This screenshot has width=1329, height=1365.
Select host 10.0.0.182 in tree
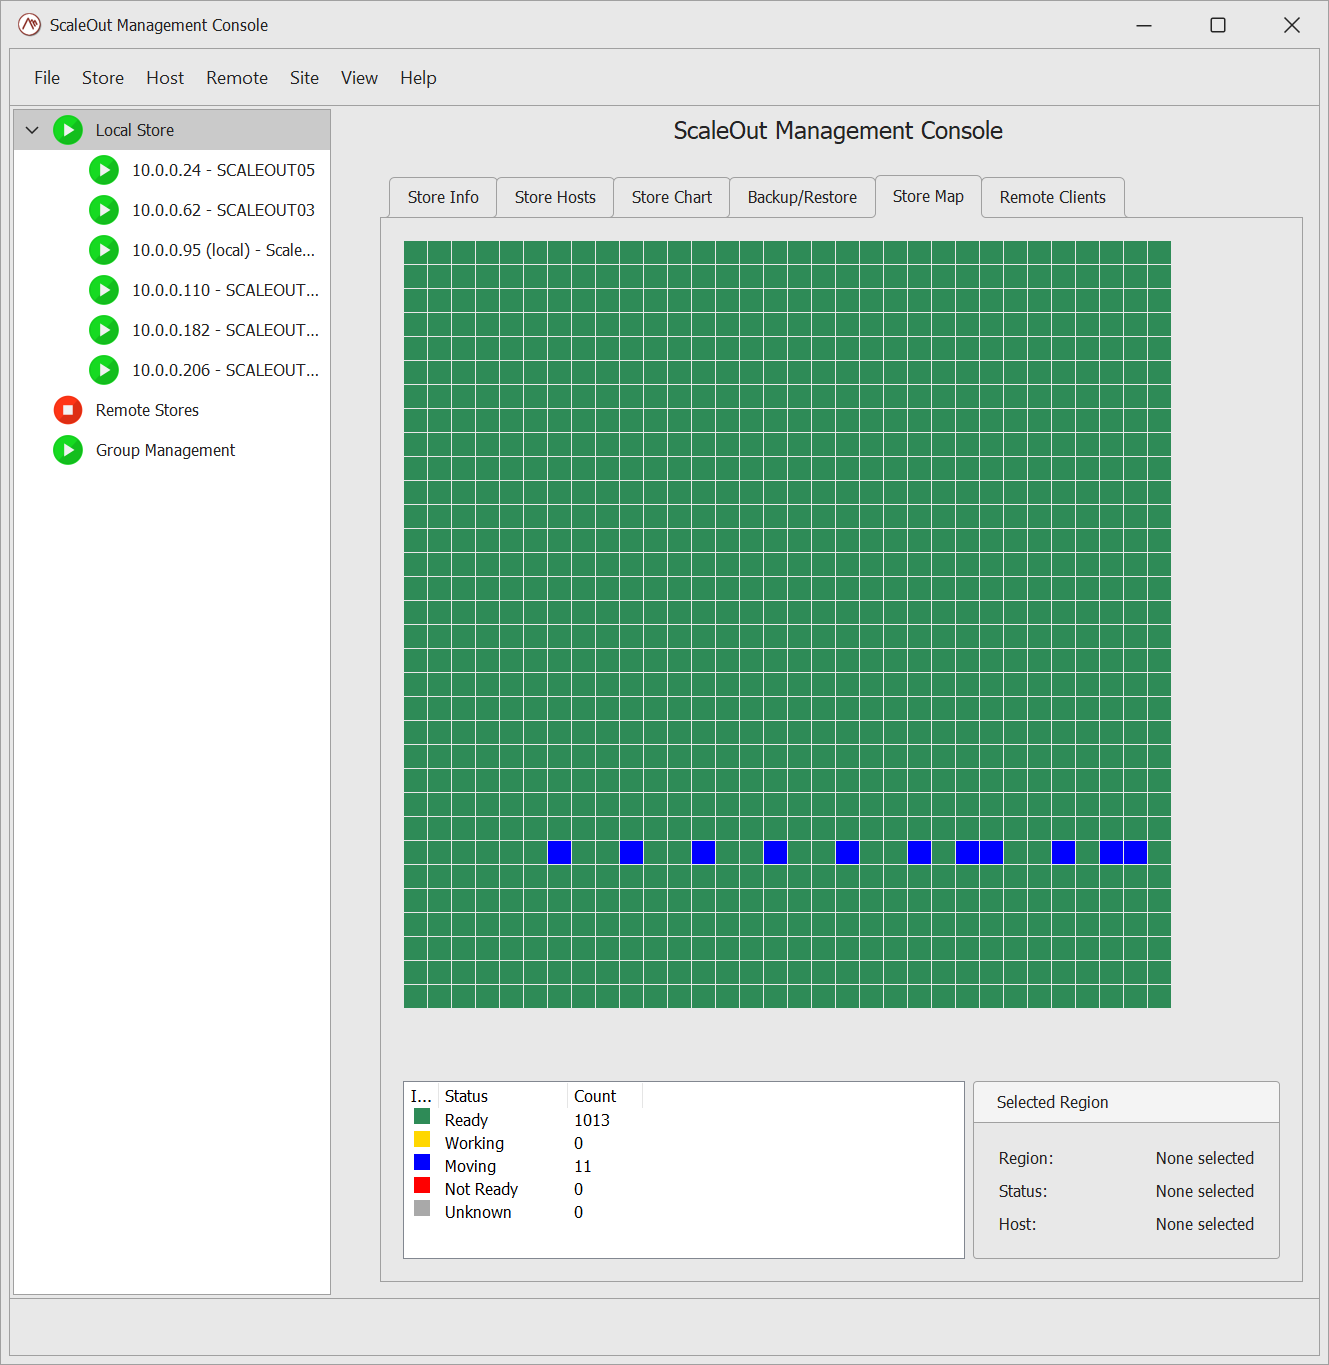tap(225, 330)
